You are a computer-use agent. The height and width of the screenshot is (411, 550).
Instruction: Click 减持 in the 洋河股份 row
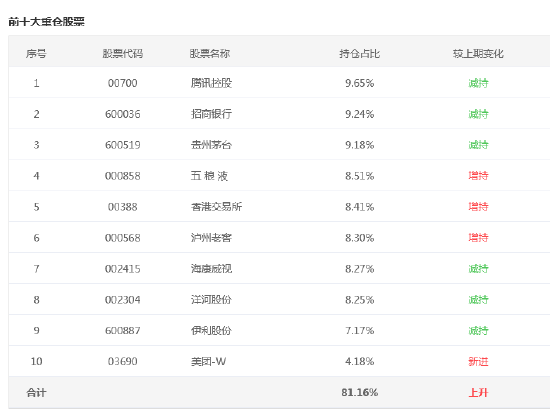tap(478, 299)
